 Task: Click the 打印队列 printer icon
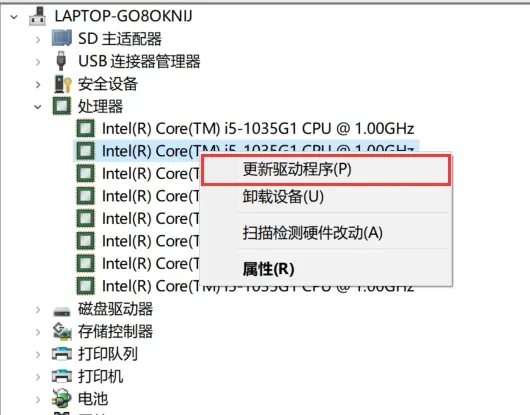click(x=62, y=354)
